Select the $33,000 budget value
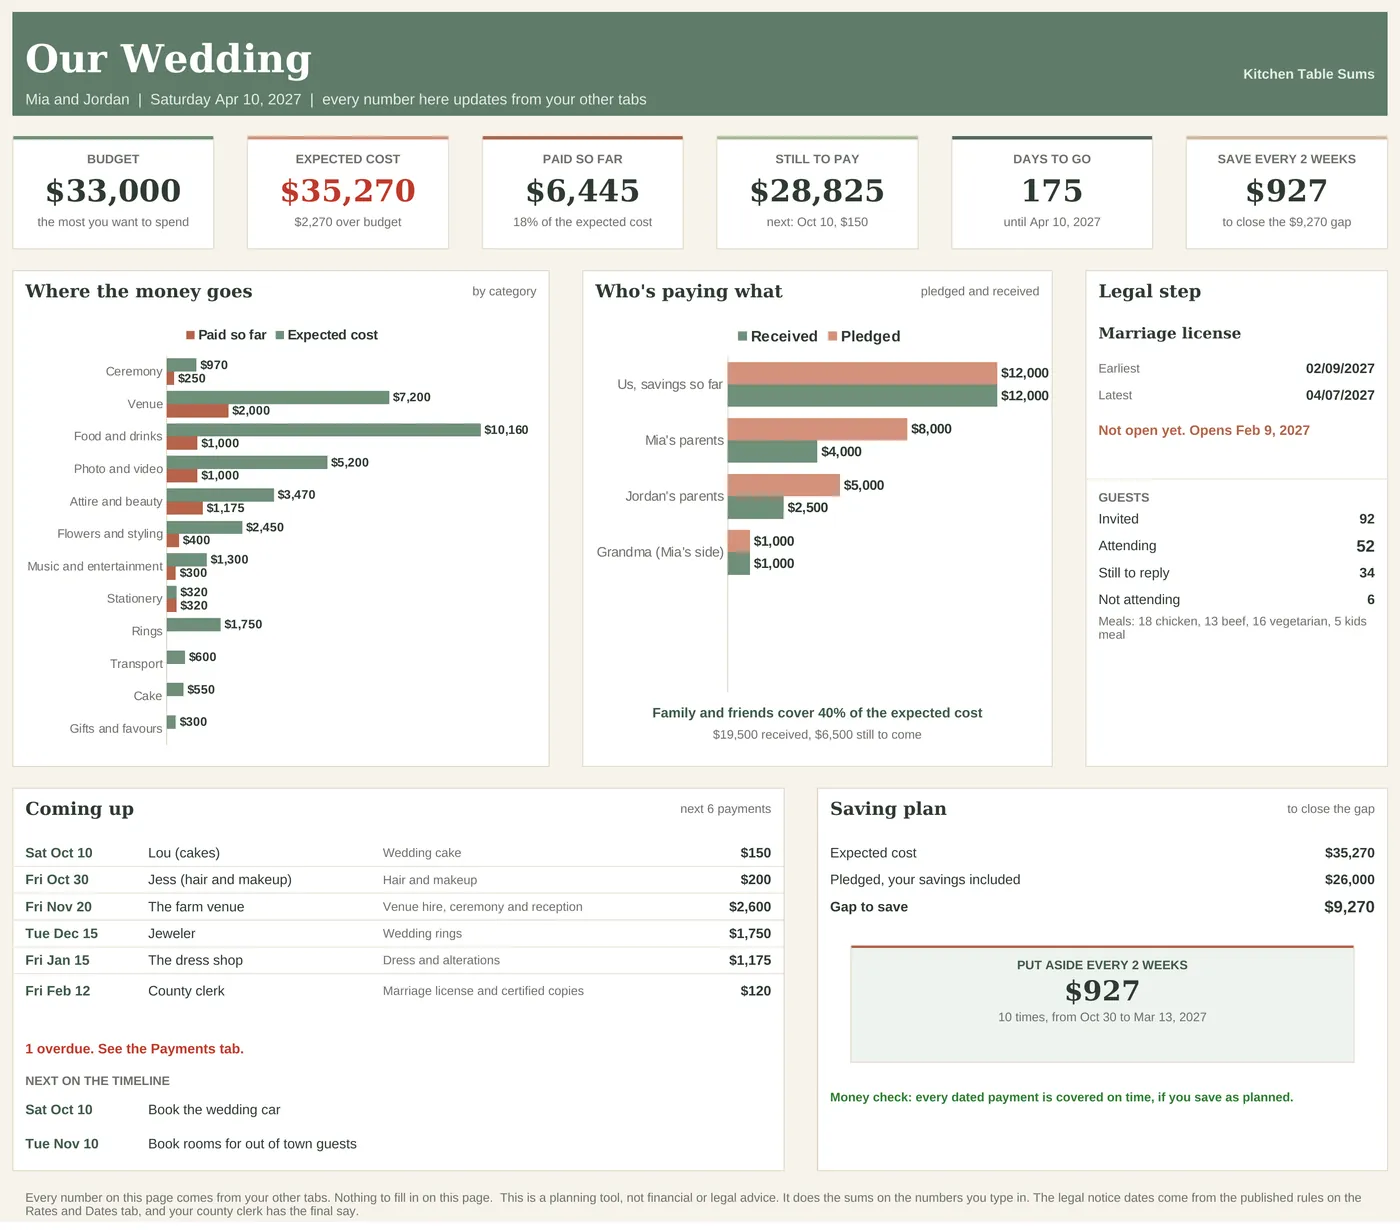 coord(113,190)
